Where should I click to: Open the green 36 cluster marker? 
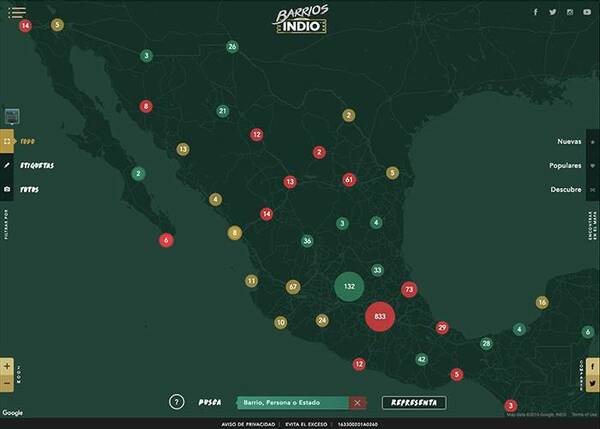tap(307, 241)
